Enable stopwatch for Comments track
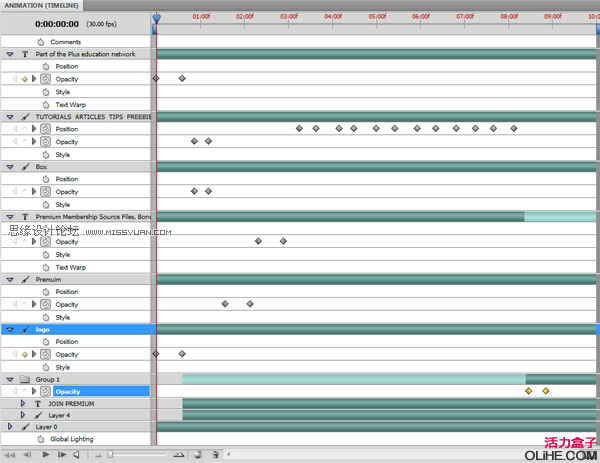The image size is (600, 463). [x=41, y=42]
